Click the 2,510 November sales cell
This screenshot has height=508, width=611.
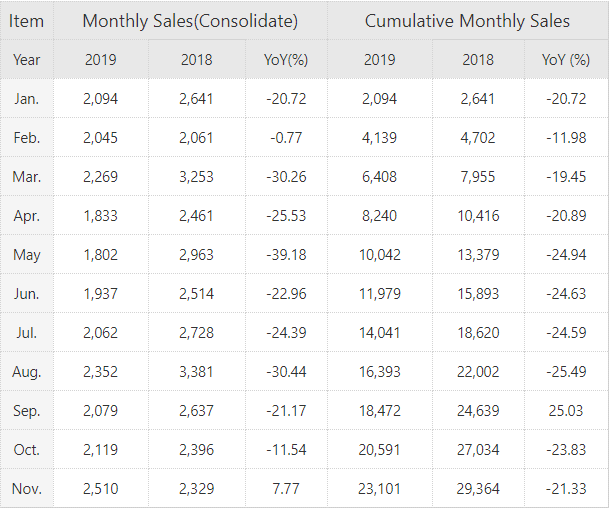coord(100,489)
